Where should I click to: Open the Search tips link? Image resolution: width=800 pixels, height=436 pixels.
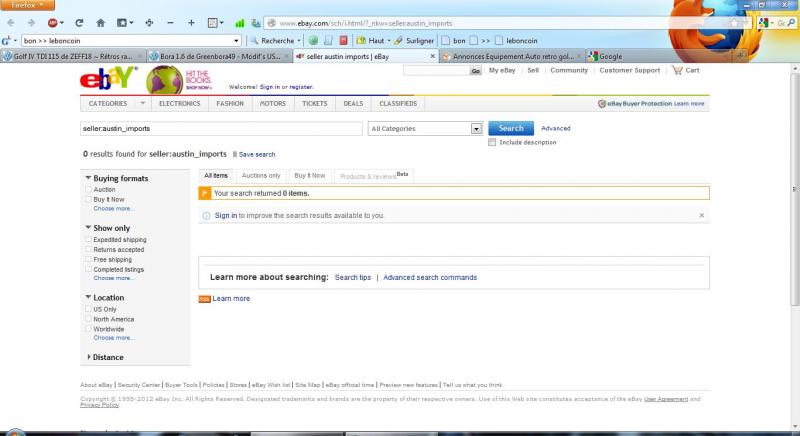353,277
